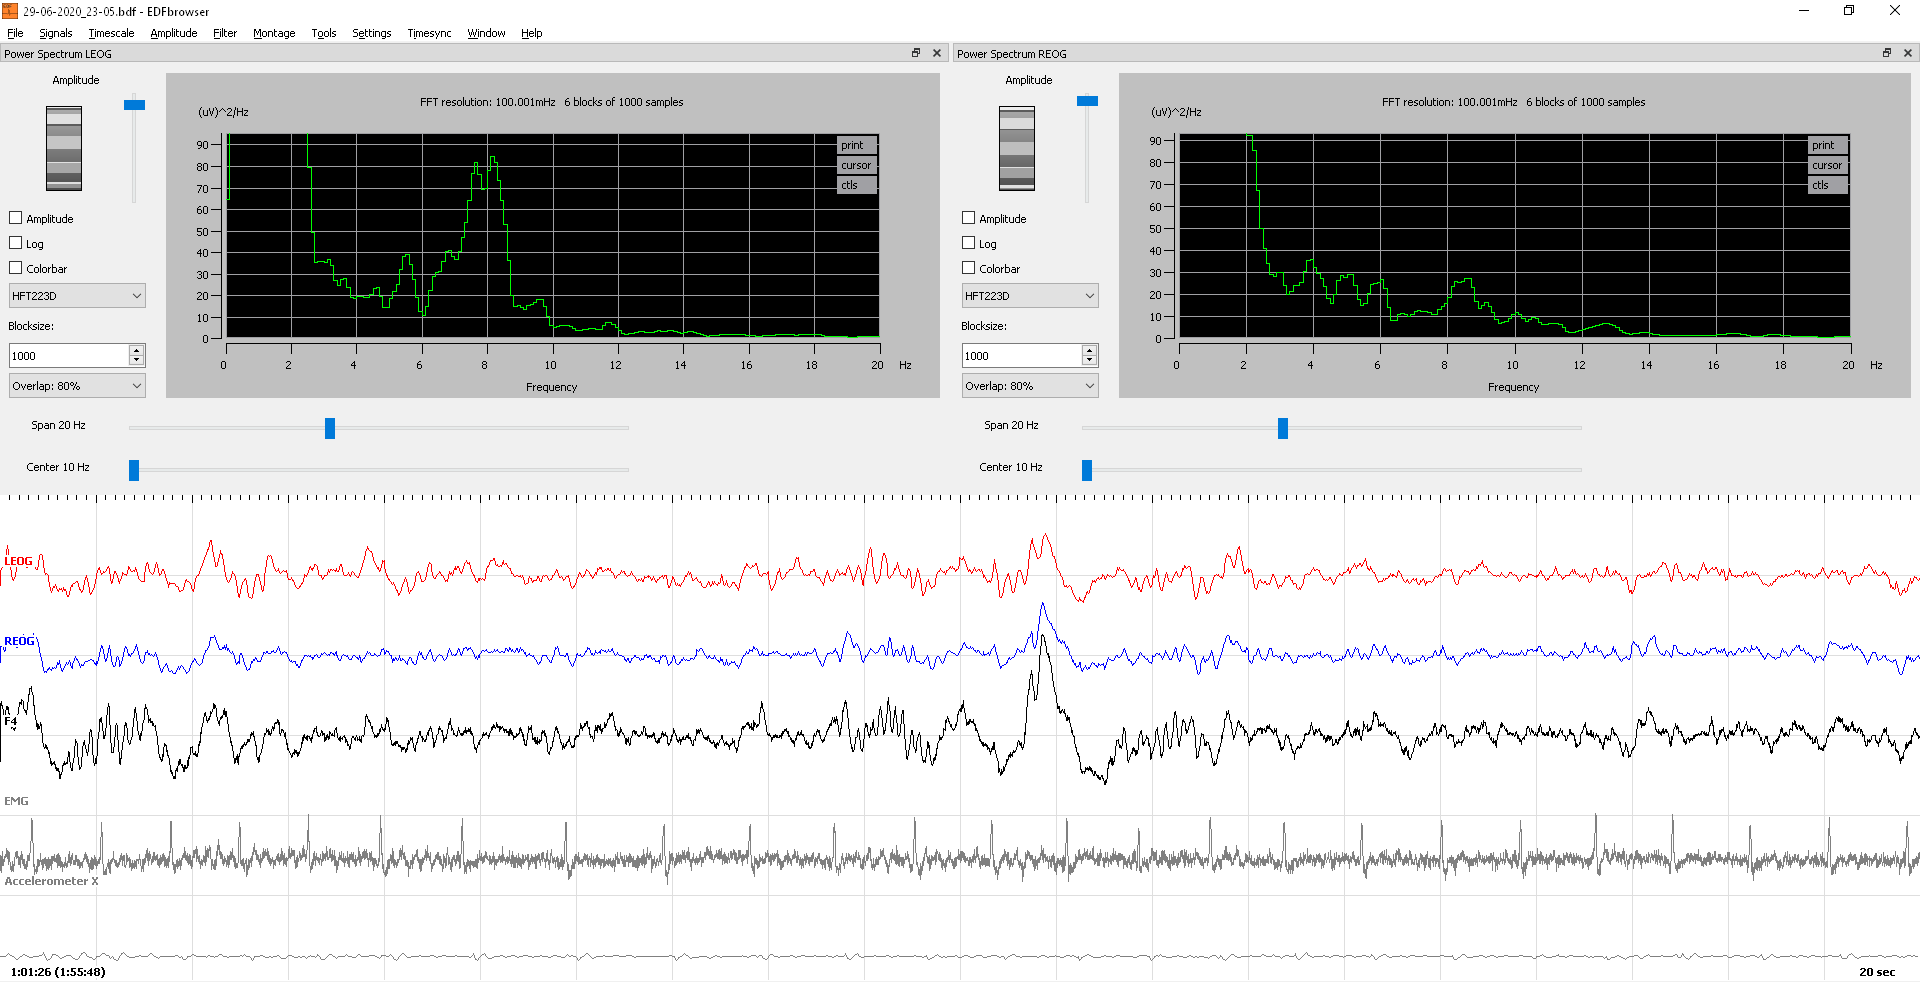Decrease REOG blocksize with down stepper arrow
Image resolution: width=1920 pixels, height=982 pixels.
[1089, 360]
